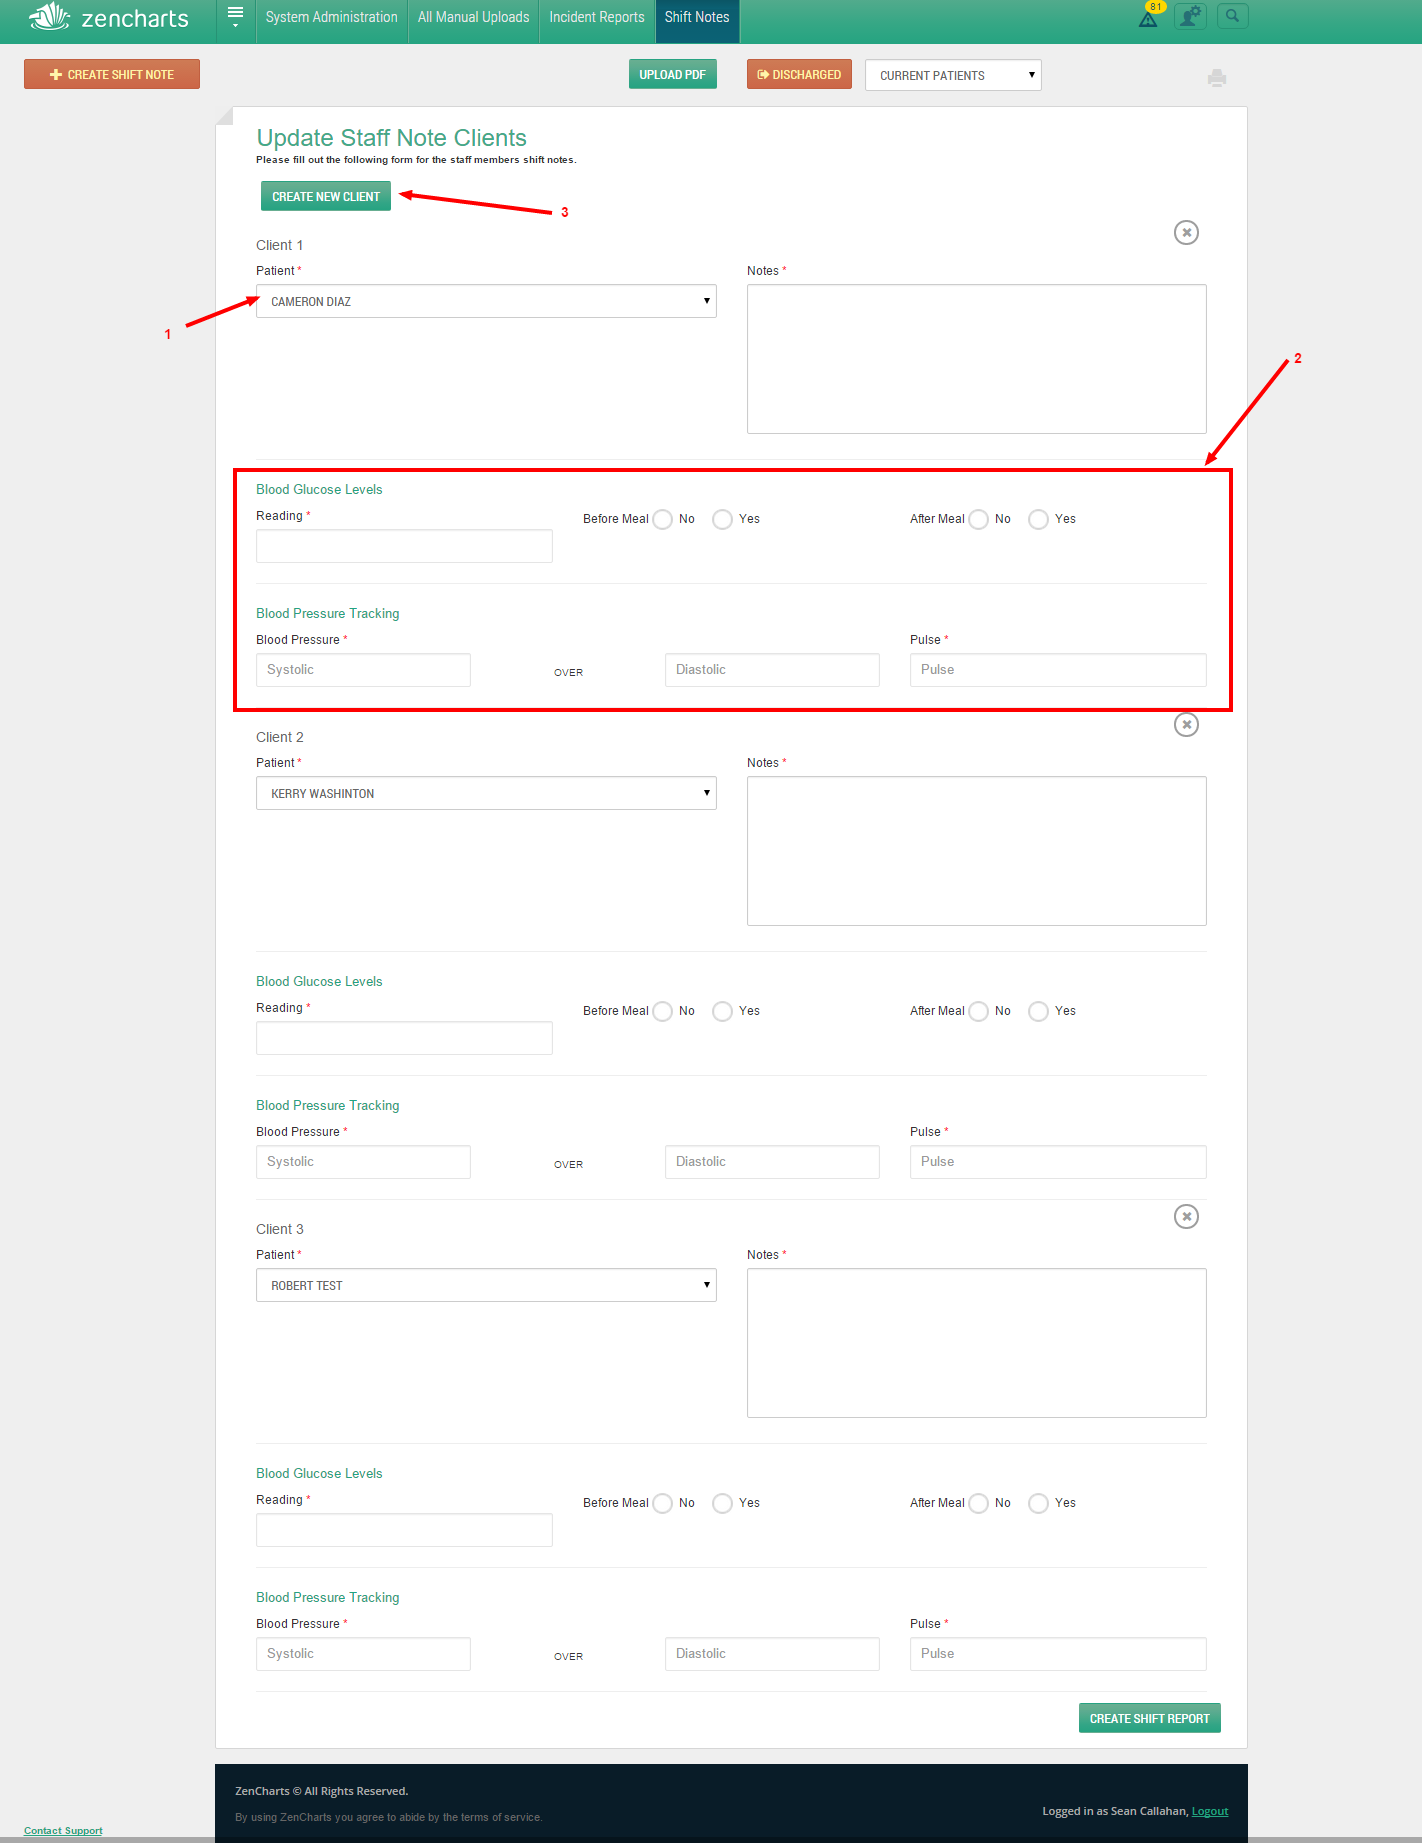This screenshot has height=1843, width=1422.
Task: Click the 'Update Staff Note Clients' heading
Action: [391, 138]
